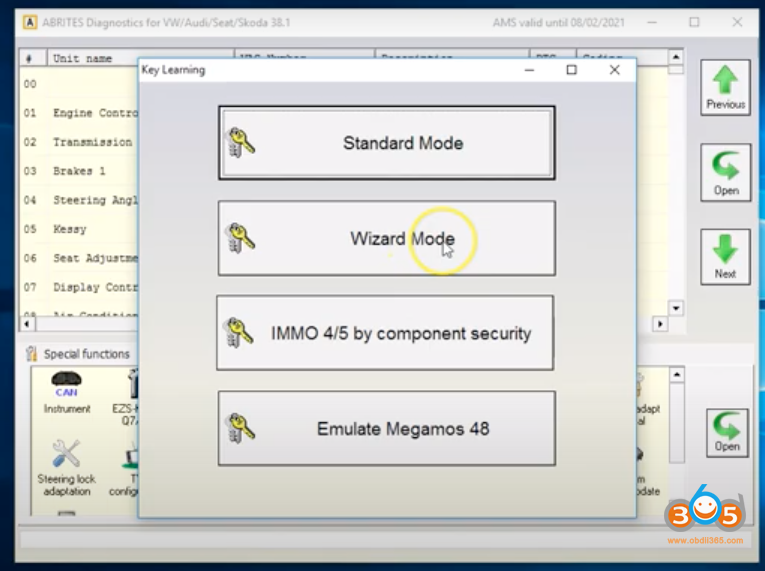Open Steering lock adaptation function
The width and height of the screenshot is (765, 571).
66,468
